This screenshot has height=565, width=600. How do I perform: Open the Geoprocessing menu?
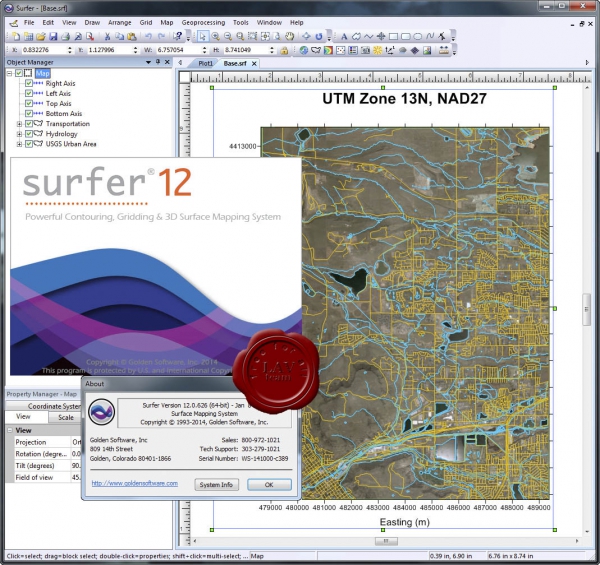tap(203, 23)
